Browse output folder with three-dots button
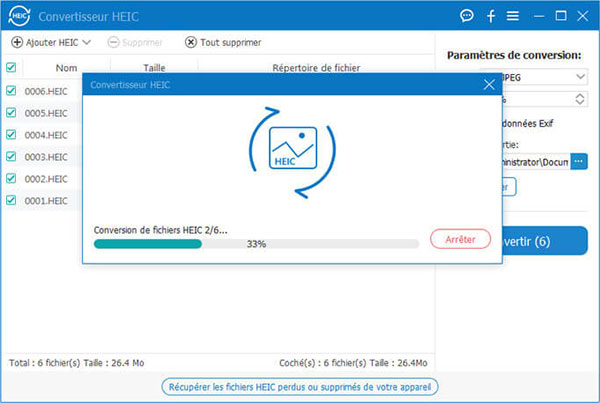600x403 pixels. tap(579, 161)
